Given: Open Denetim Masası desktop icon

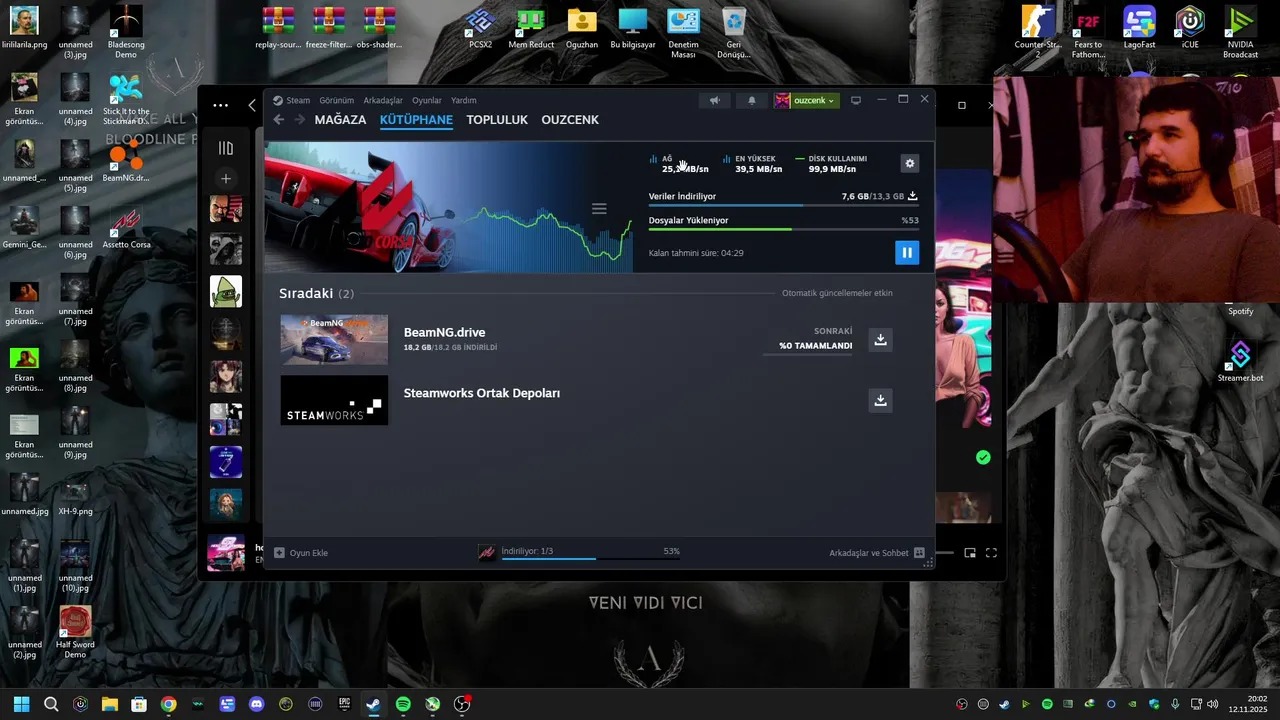Looking at the screenshot, I should coord(683,32).
